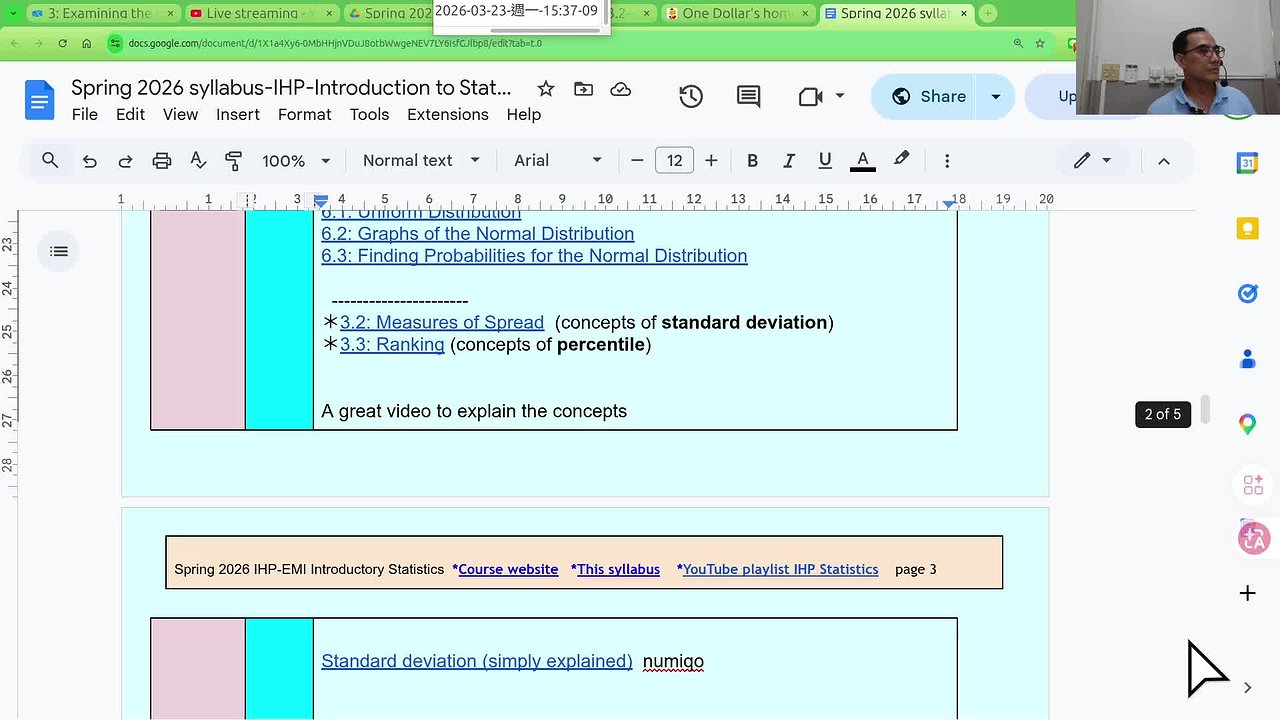This screenshot has height=720, width=1280.
Task: Open the Arial font dropdown
Action: point(558,160)
